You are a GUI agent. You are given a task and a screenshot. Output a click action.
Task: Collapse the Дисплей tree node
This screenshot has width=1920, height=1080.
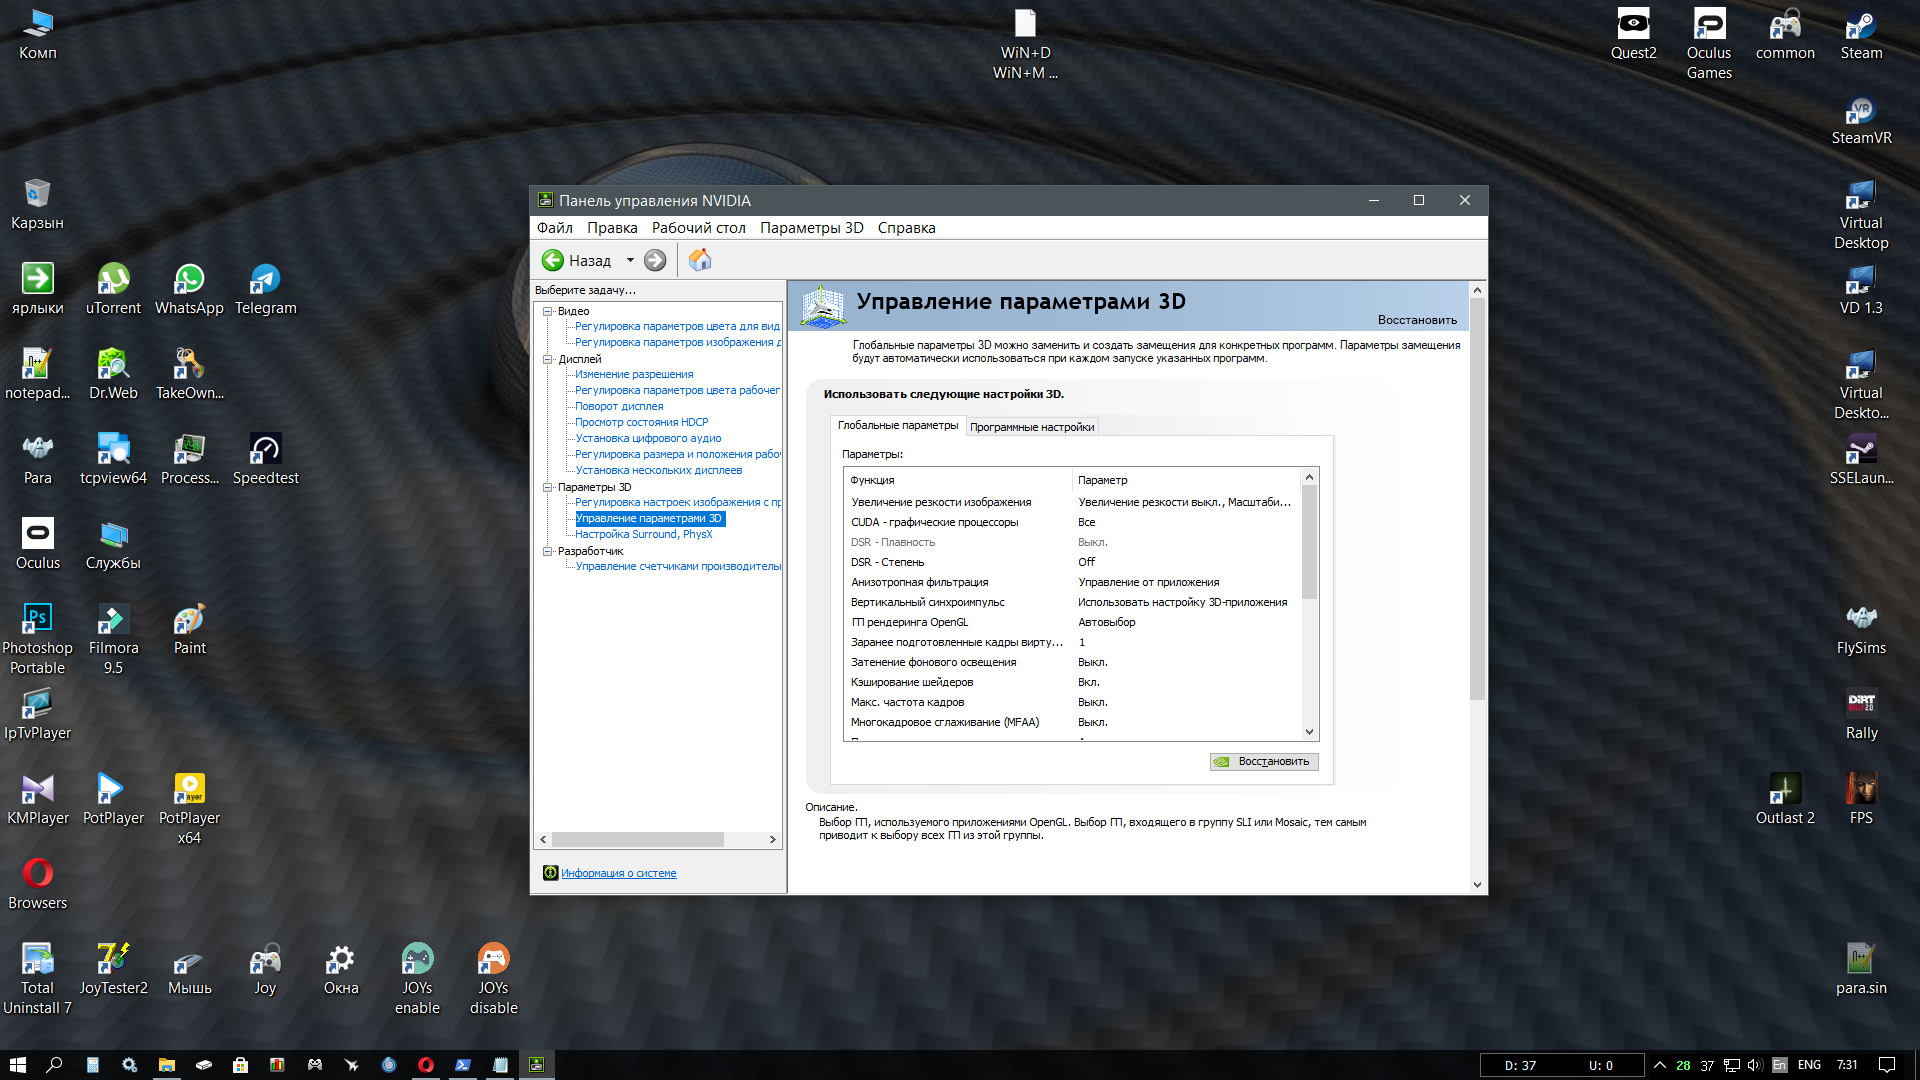pyautogui.click(x=547, y=359)
